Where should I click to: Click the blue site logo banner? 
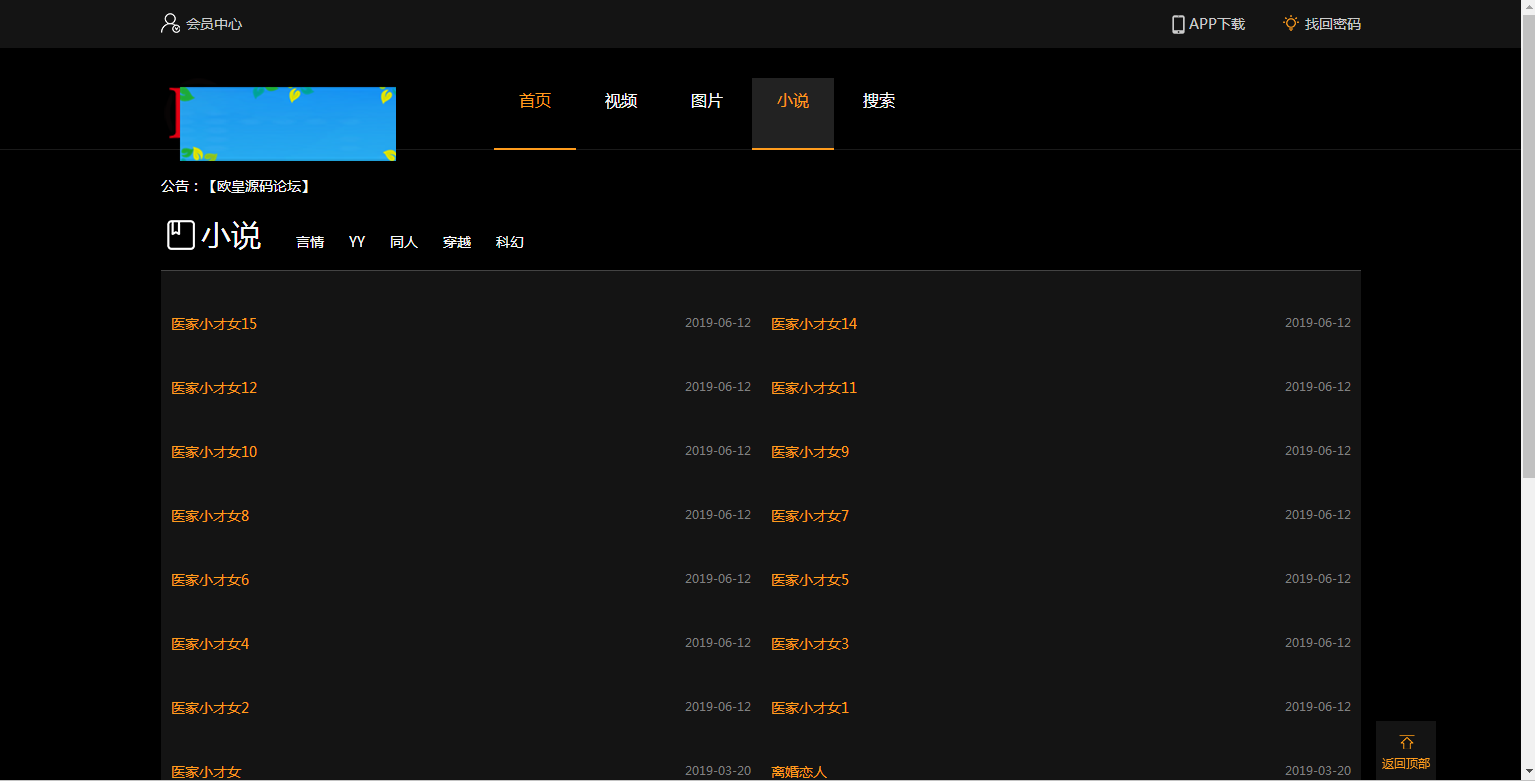tap(288, 123)
